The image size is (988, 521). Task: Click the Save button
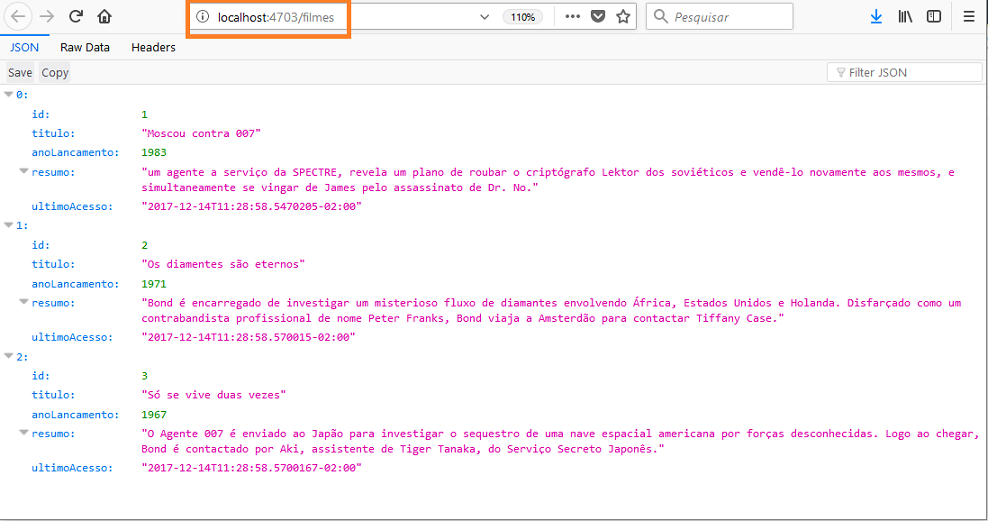tap(20, 72)
